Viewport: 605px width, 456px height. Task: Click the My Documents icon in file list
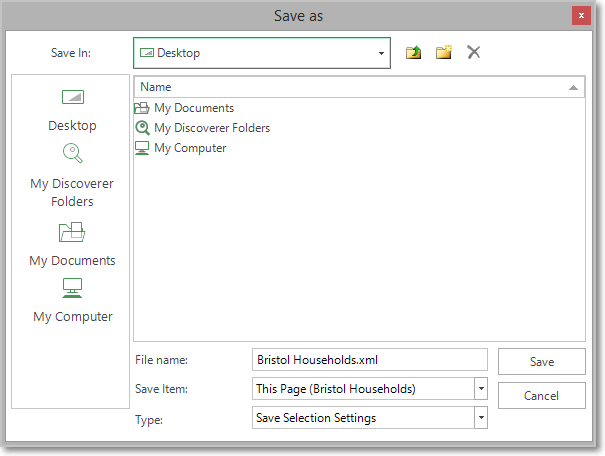[x=142, y=108]
